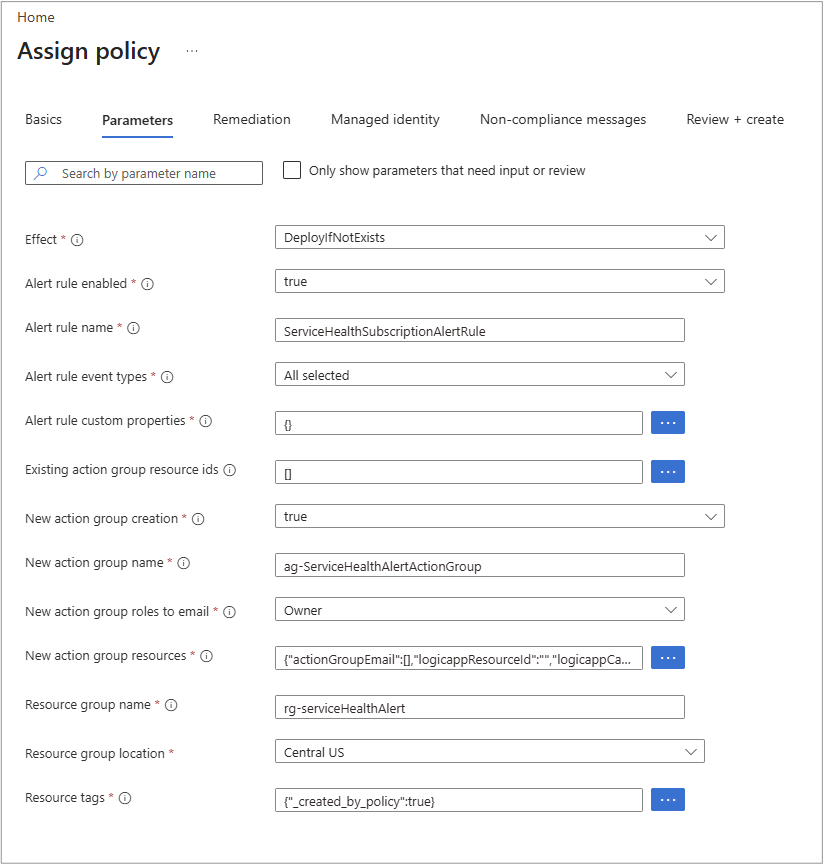
Task: Open editor for Alert rule custom properties
Action: coord(667,423)
